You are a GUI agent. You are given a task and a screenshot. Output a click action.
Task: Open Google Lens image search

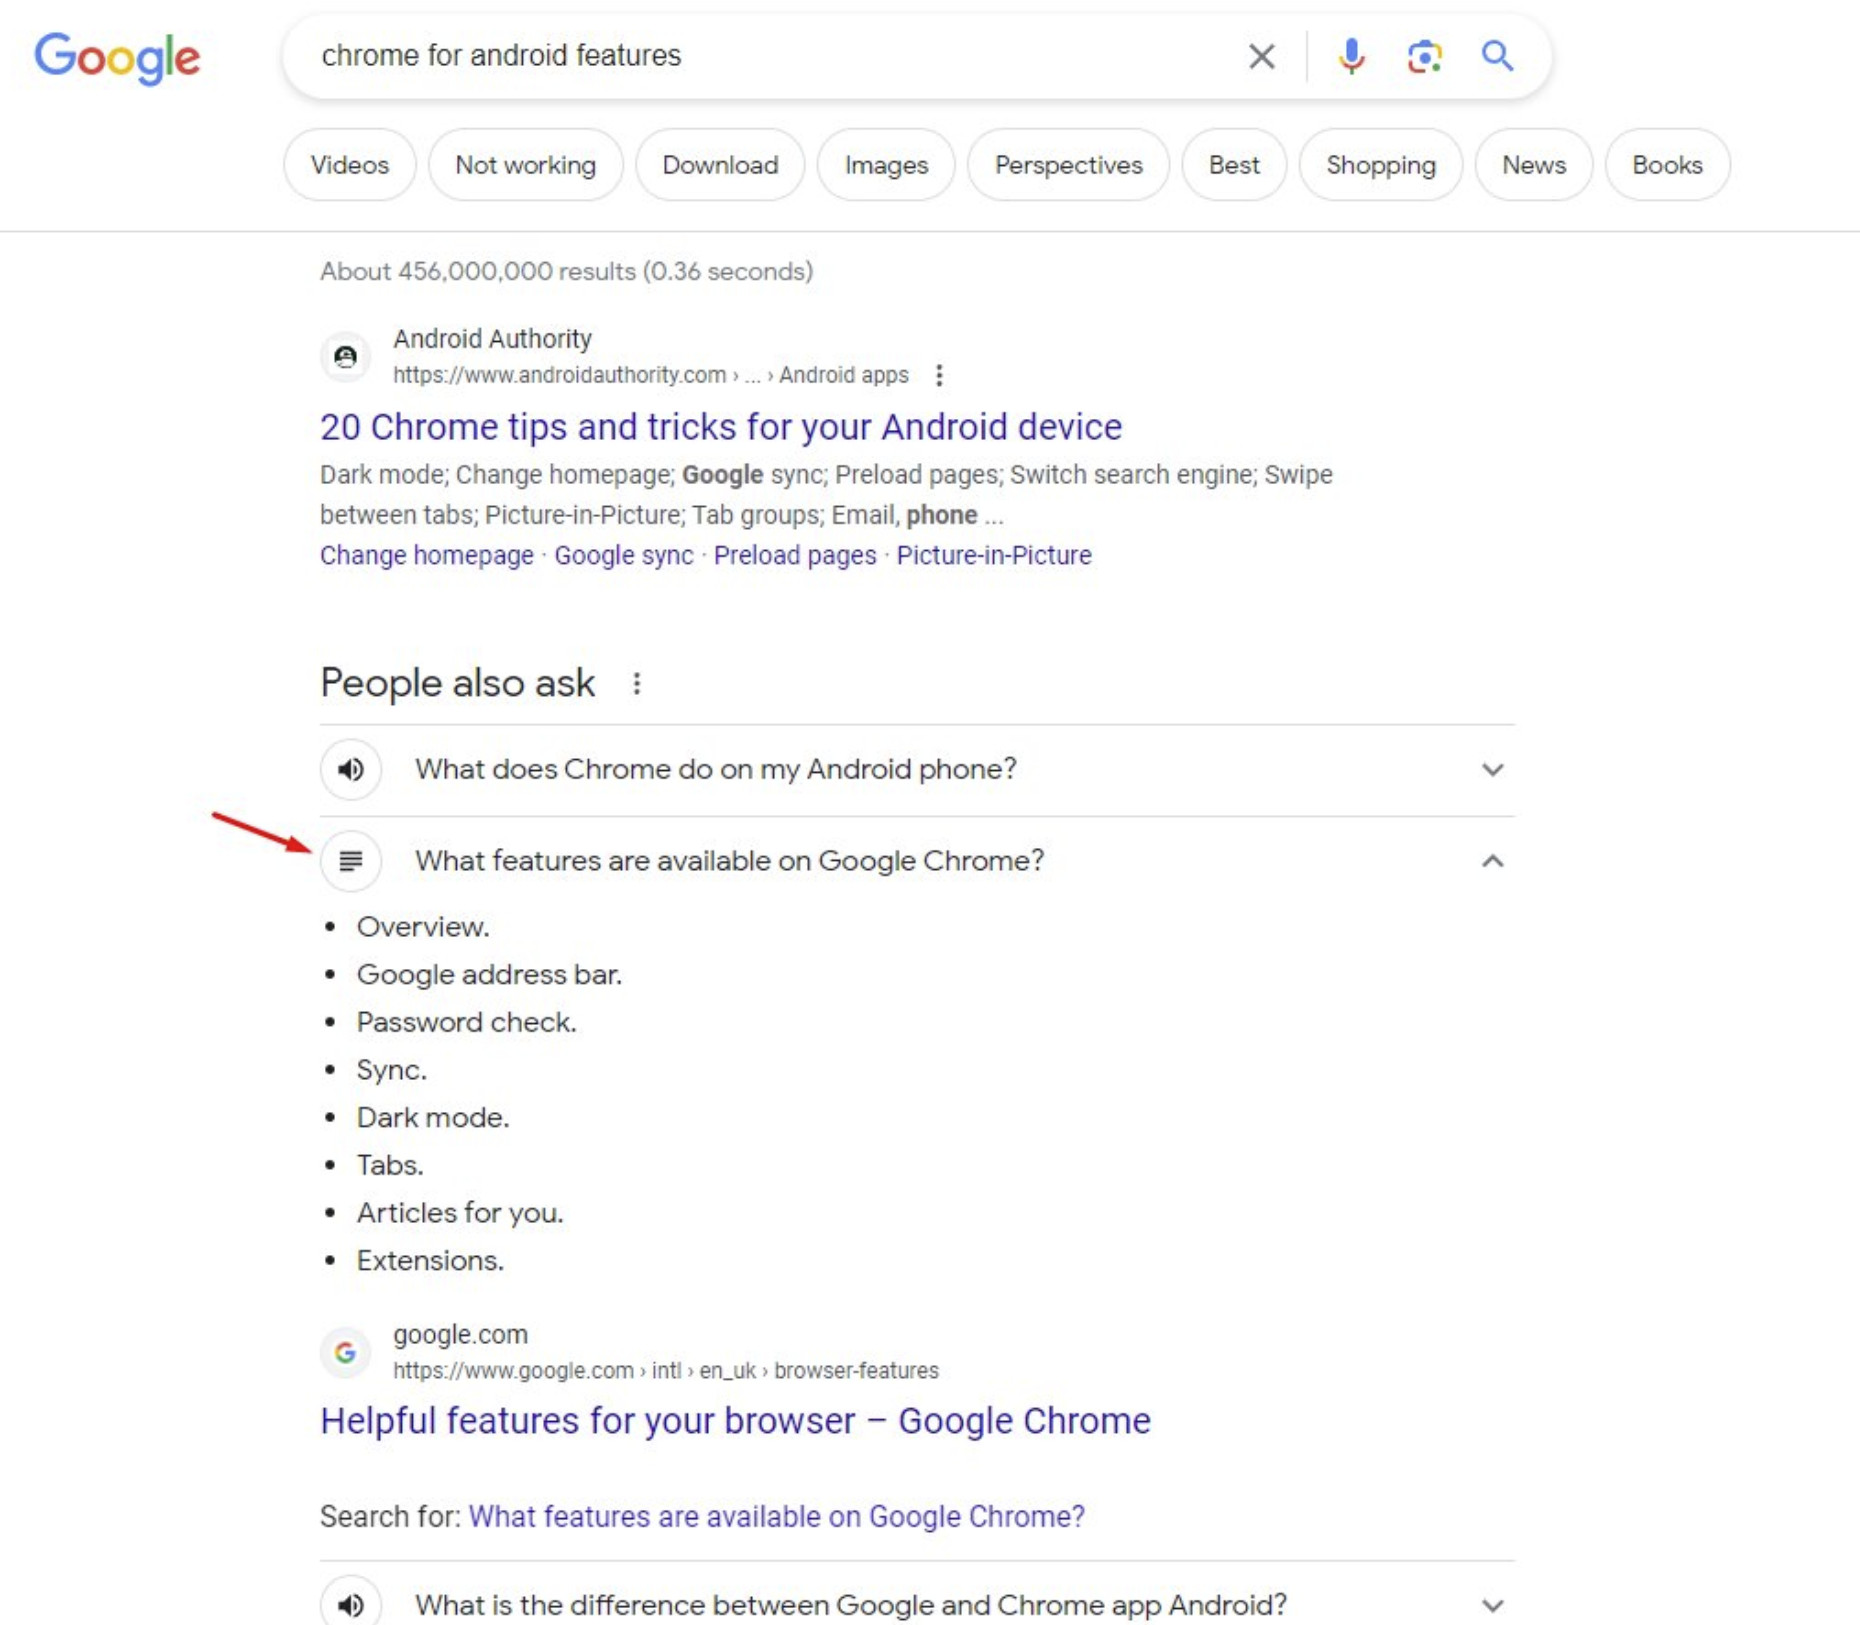1424,57
